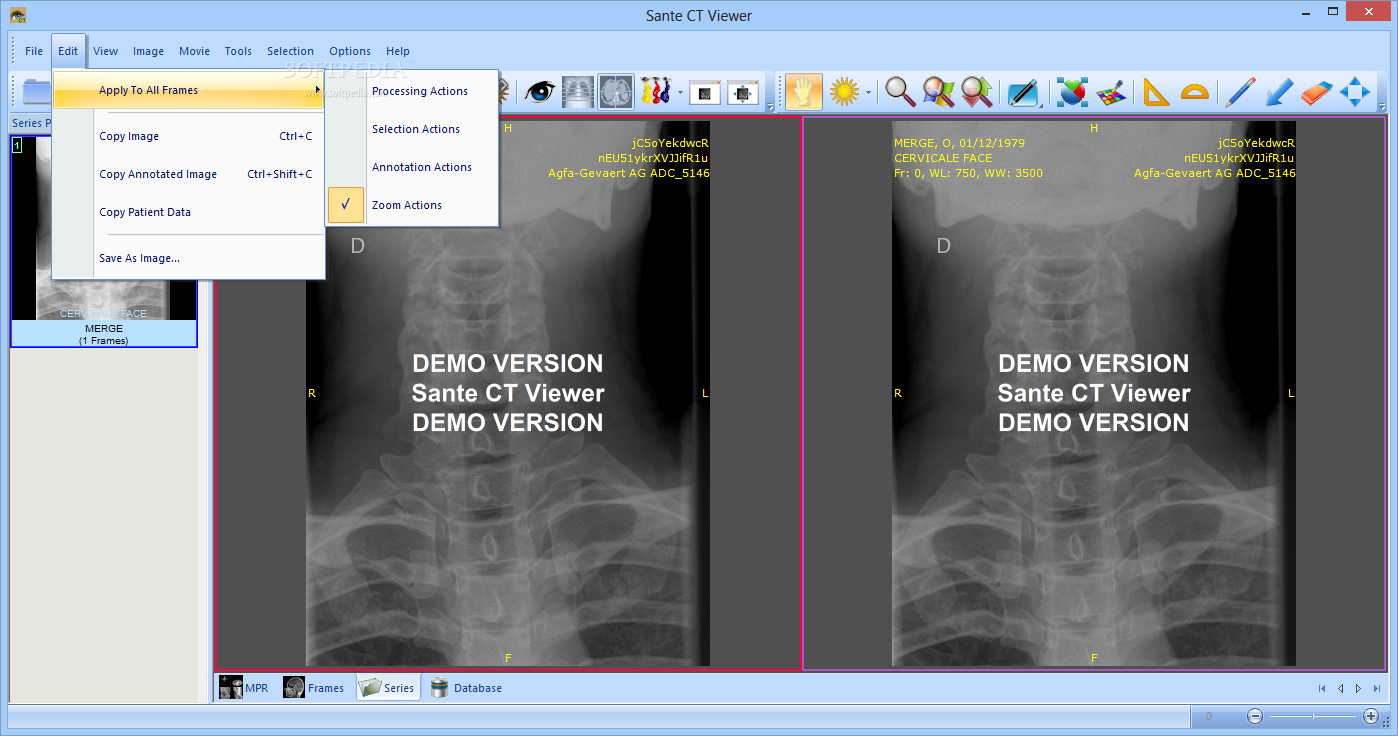Click the fit-image window with arrows icon

(743, 92)
